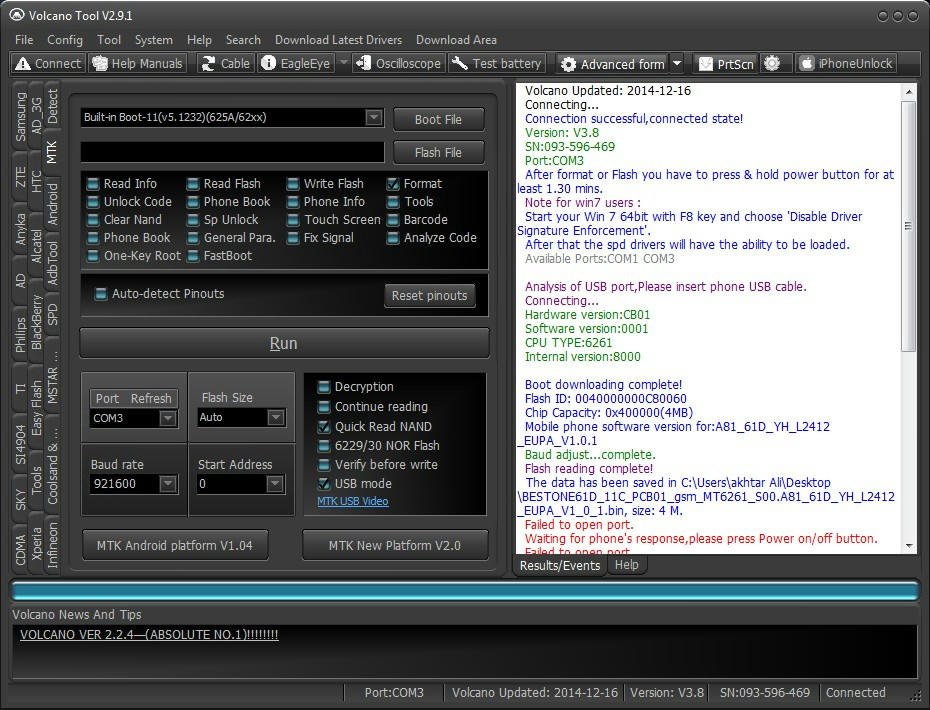This screenshot has width=930, height=710.
Task: Click the log panel vertical scrollbar thumb
Action: tap(909, 225)
